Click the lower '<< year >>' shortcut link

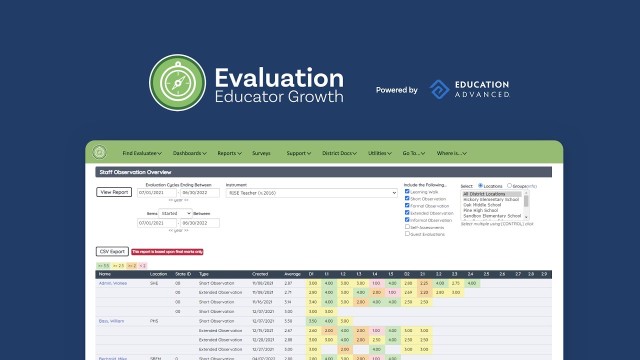click(x=178, y=231)
